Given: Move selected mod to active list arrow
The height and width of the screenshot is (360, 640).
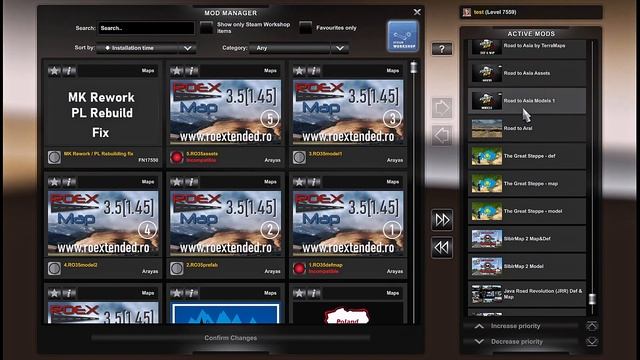Looking at the screenshot, I should click(442, 108).
